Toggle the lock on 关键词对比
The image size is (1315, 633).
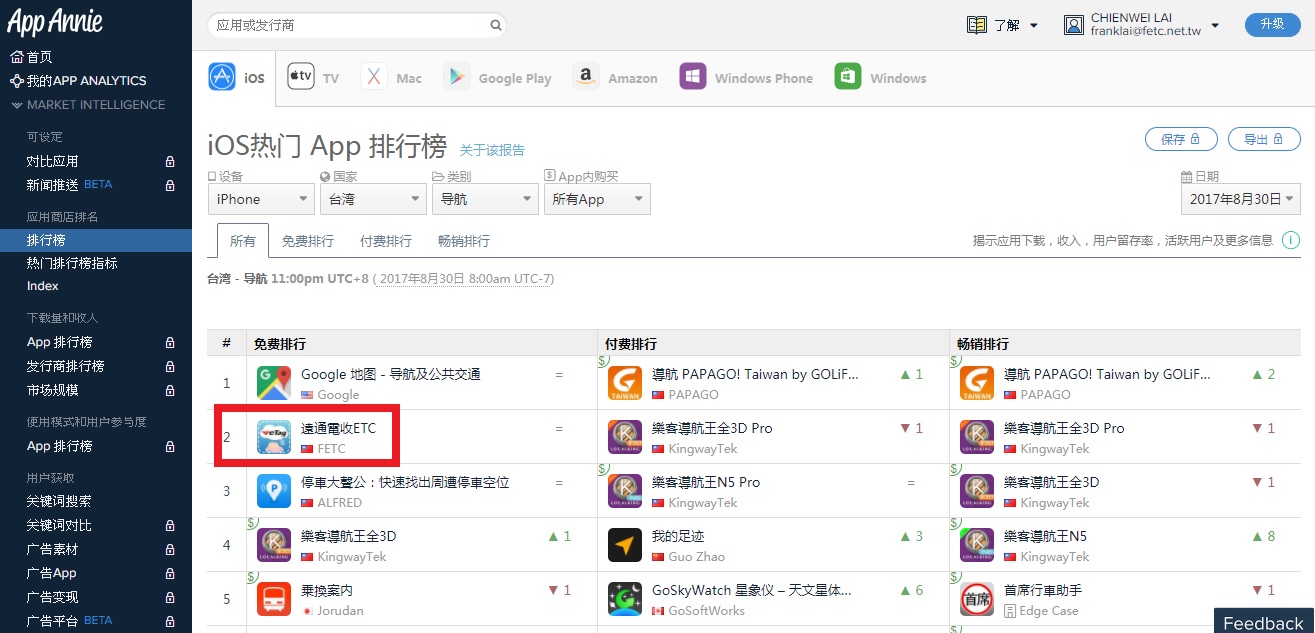pos(170,524)
